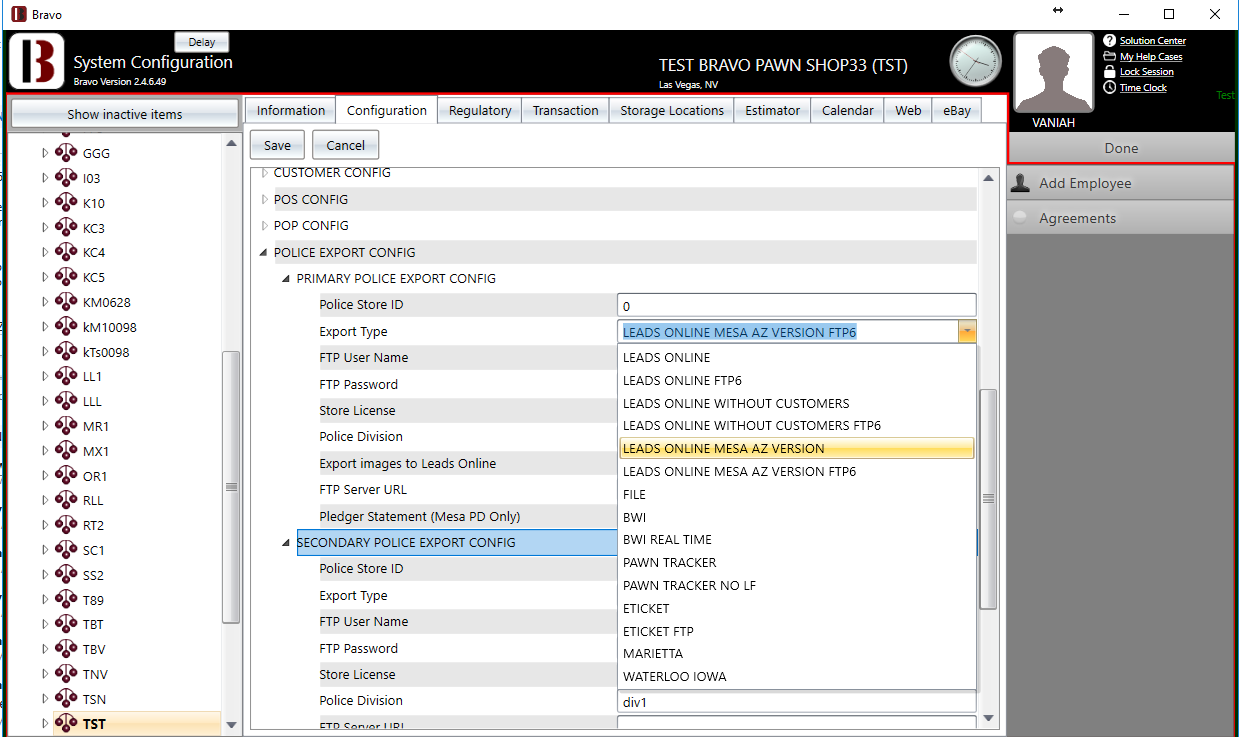Screen dimensions: 1239x737
Task: Switch to the Regulatory tab
Action: (480, 111)
